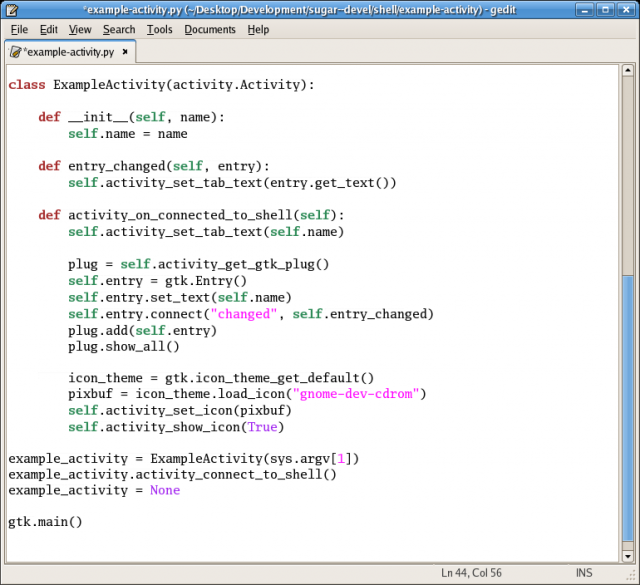Show the Tools menu
This screenshot has width=640, height=585.
pos(160,30)
